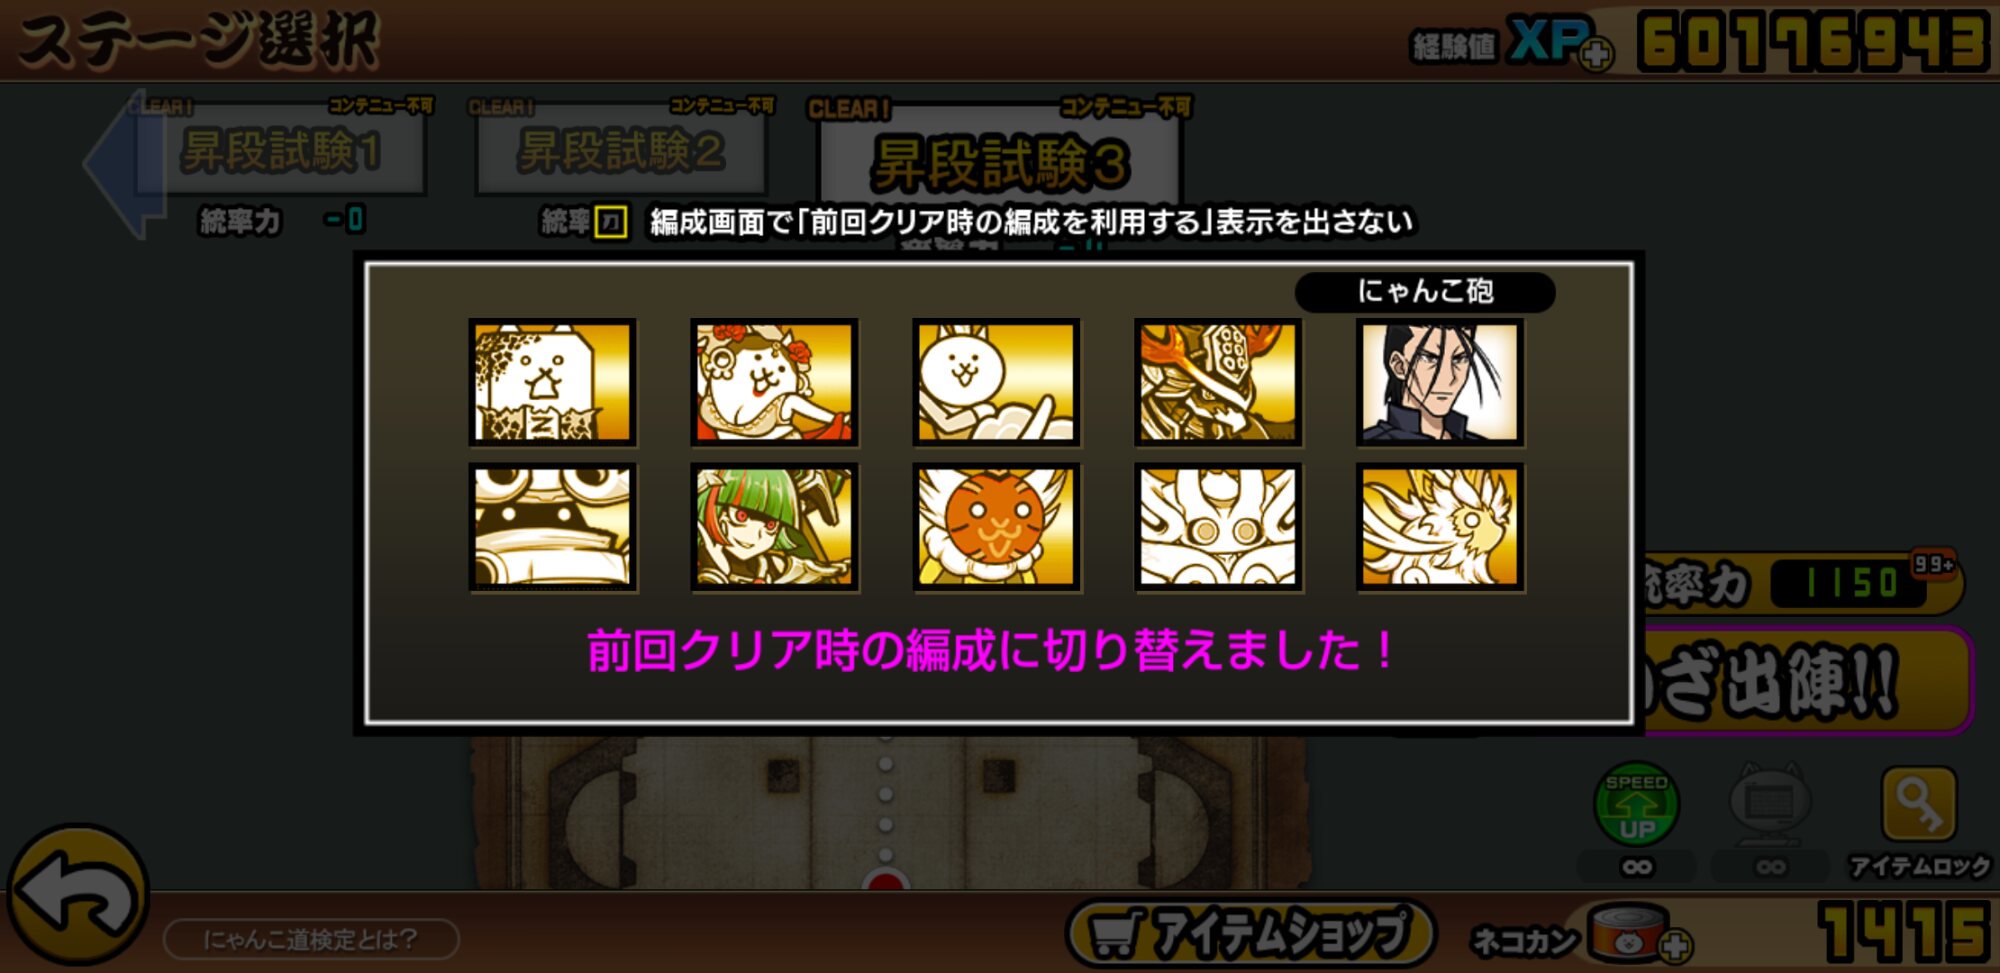This screenshot has width=2000, height=973.
Task: Select the long-haired man character unit
Action: pyautogui.click(x=1439, y=382)
